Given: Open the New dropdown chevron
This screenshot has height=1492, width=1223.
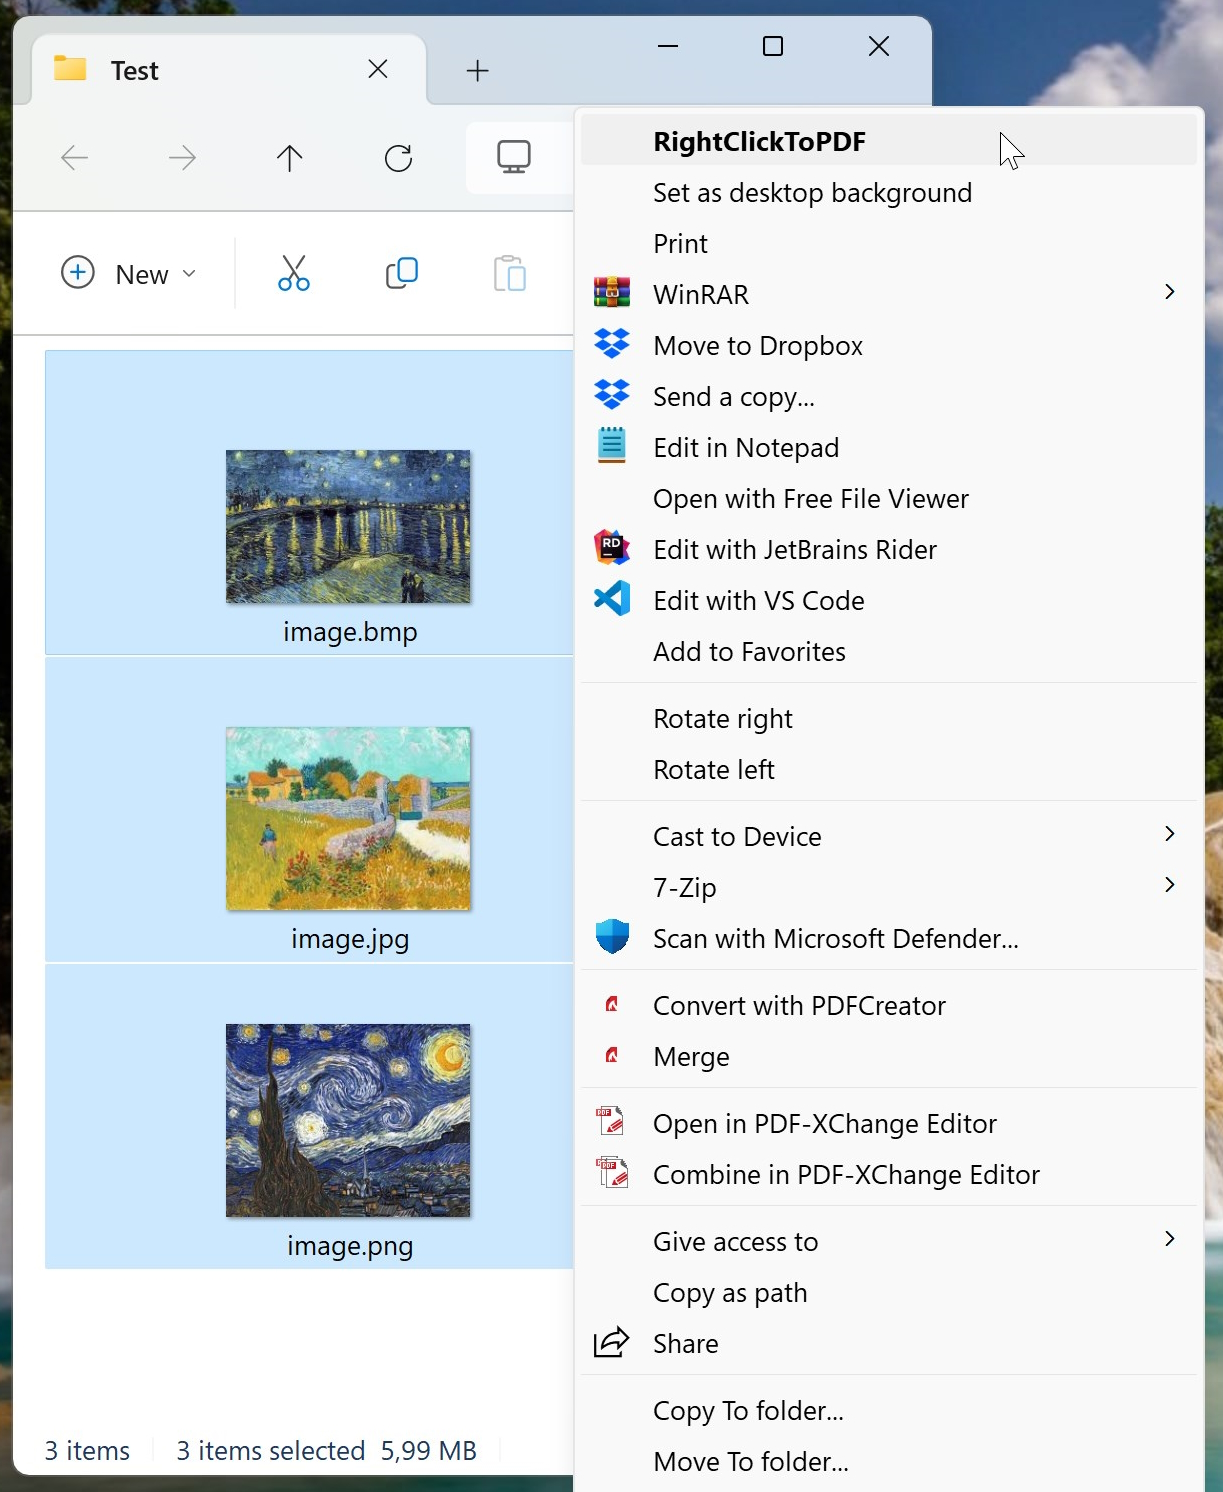Looking at the screenshot, I should pyautogui.click(x=189, y=274).
